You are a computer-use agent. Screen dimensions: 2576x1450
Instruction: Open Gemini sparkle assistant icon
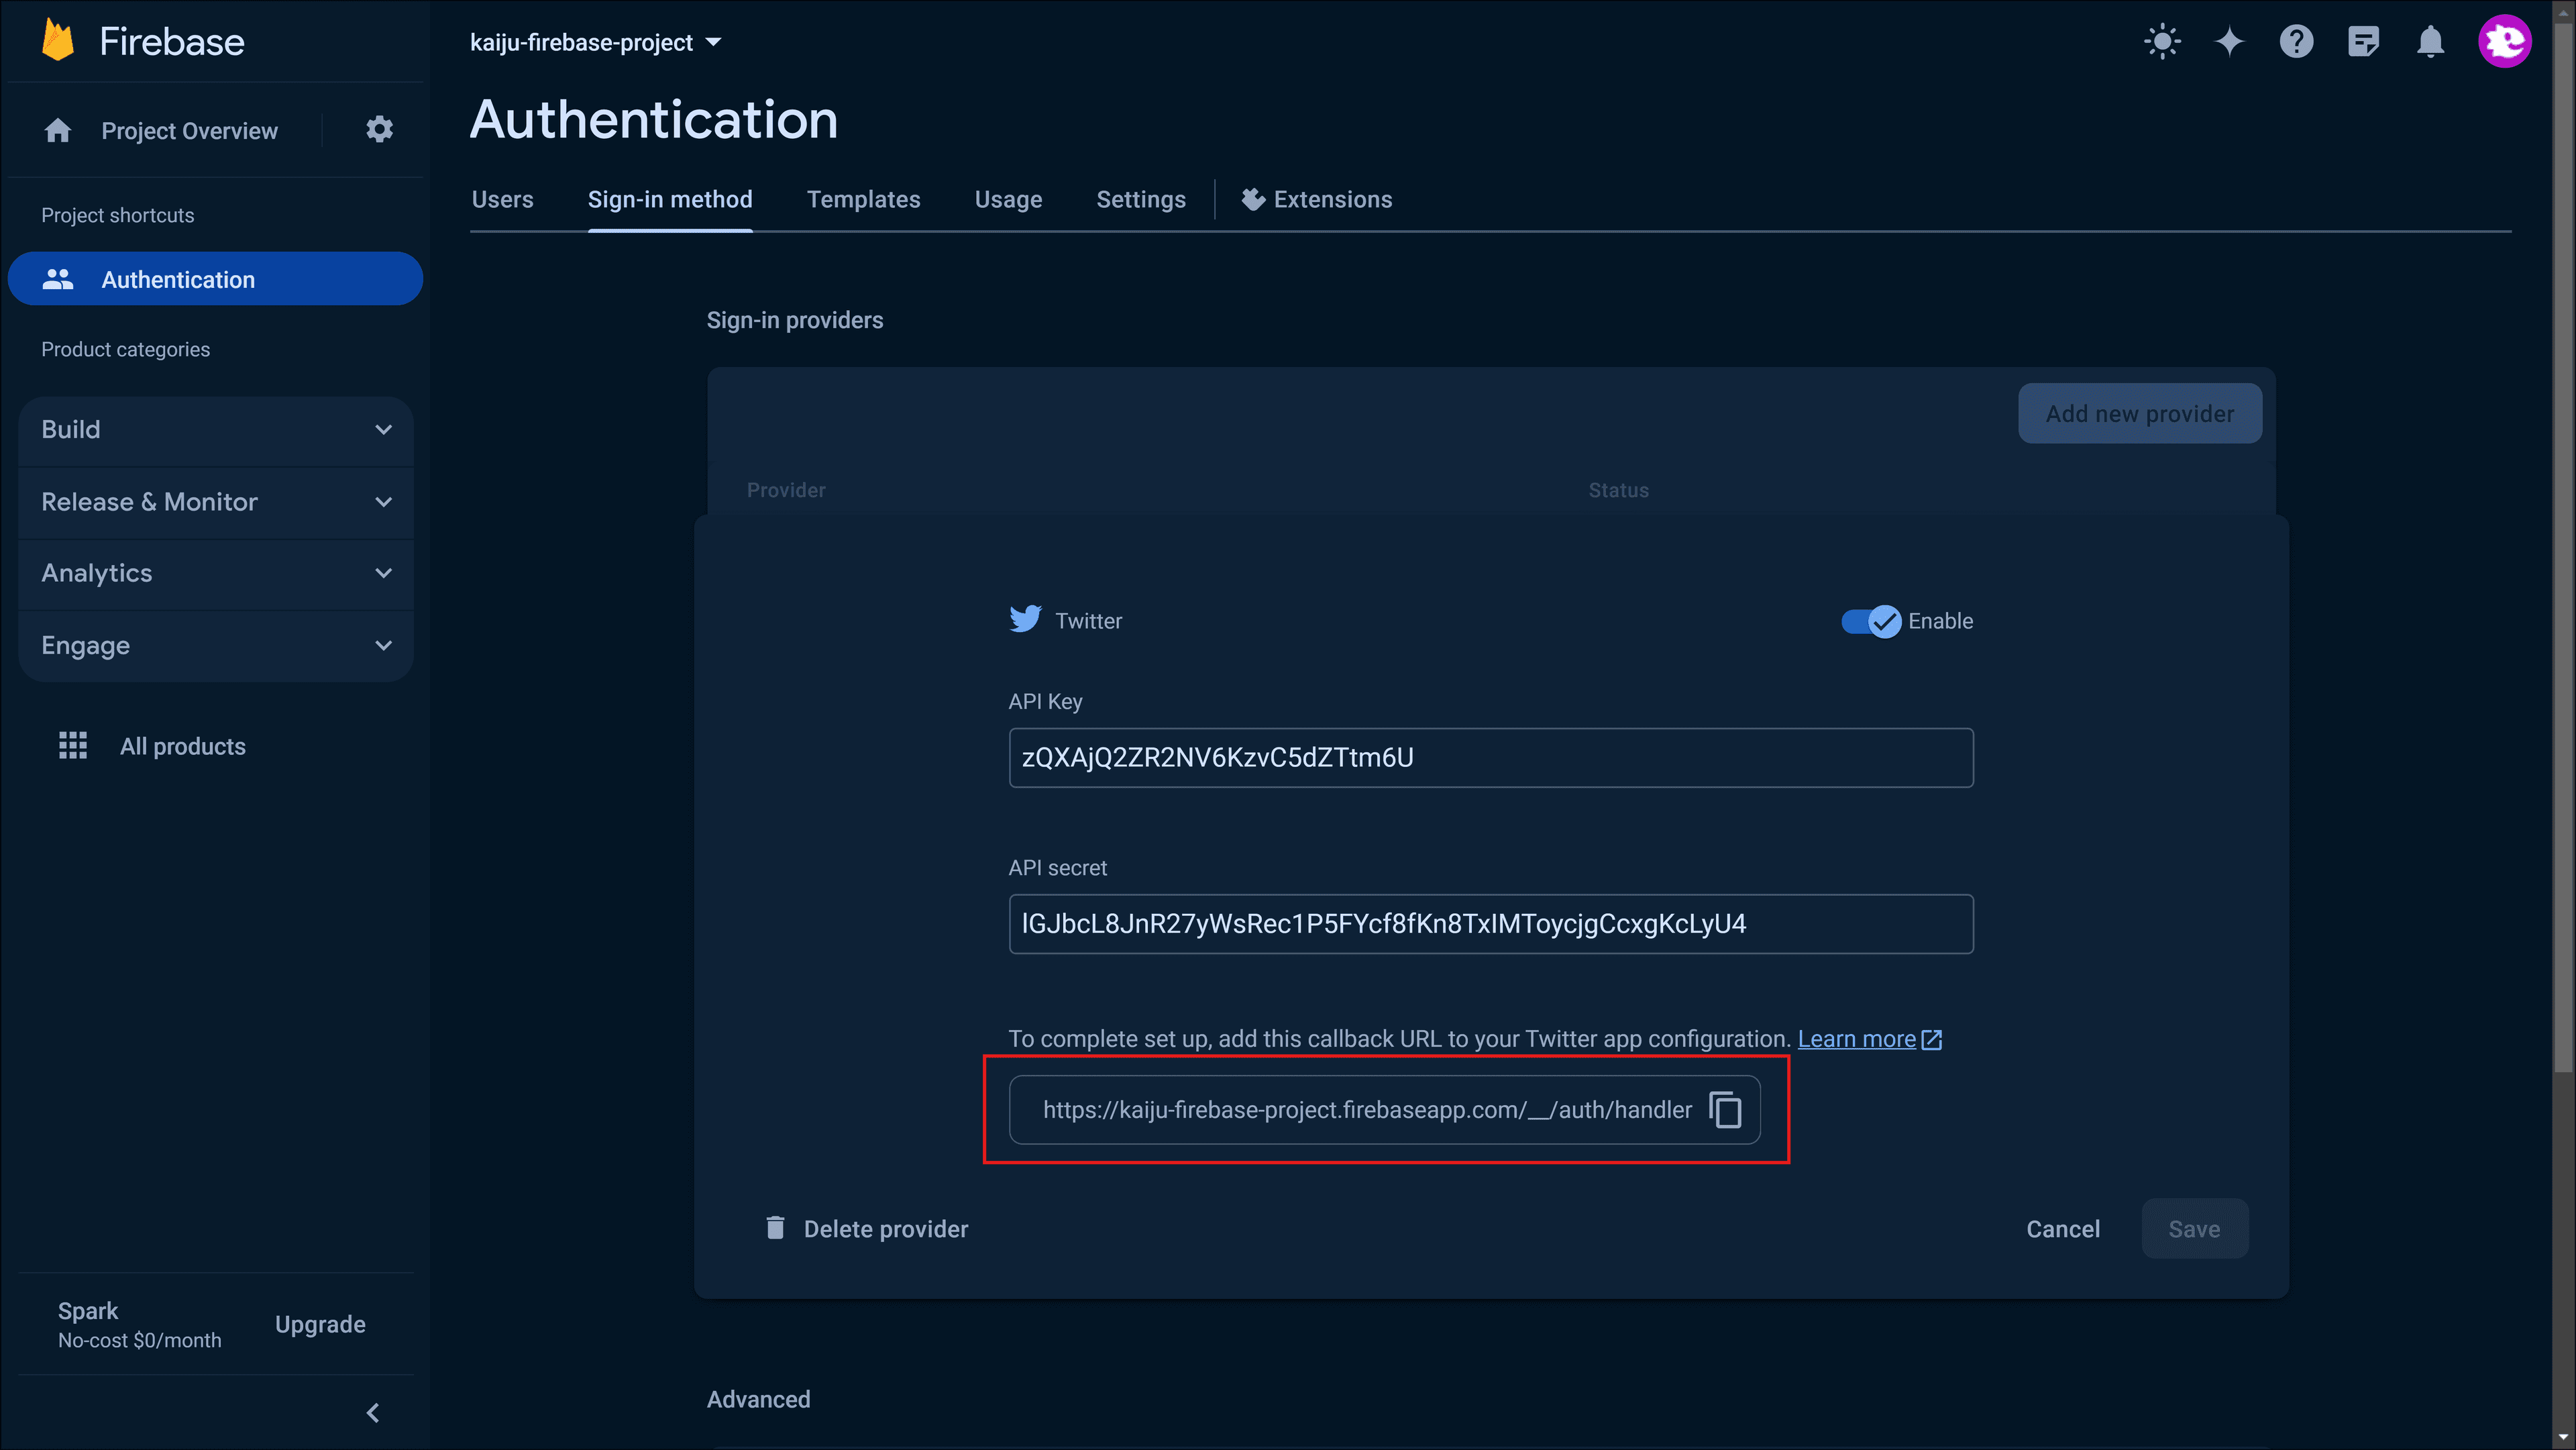(x=2229, y=41)
